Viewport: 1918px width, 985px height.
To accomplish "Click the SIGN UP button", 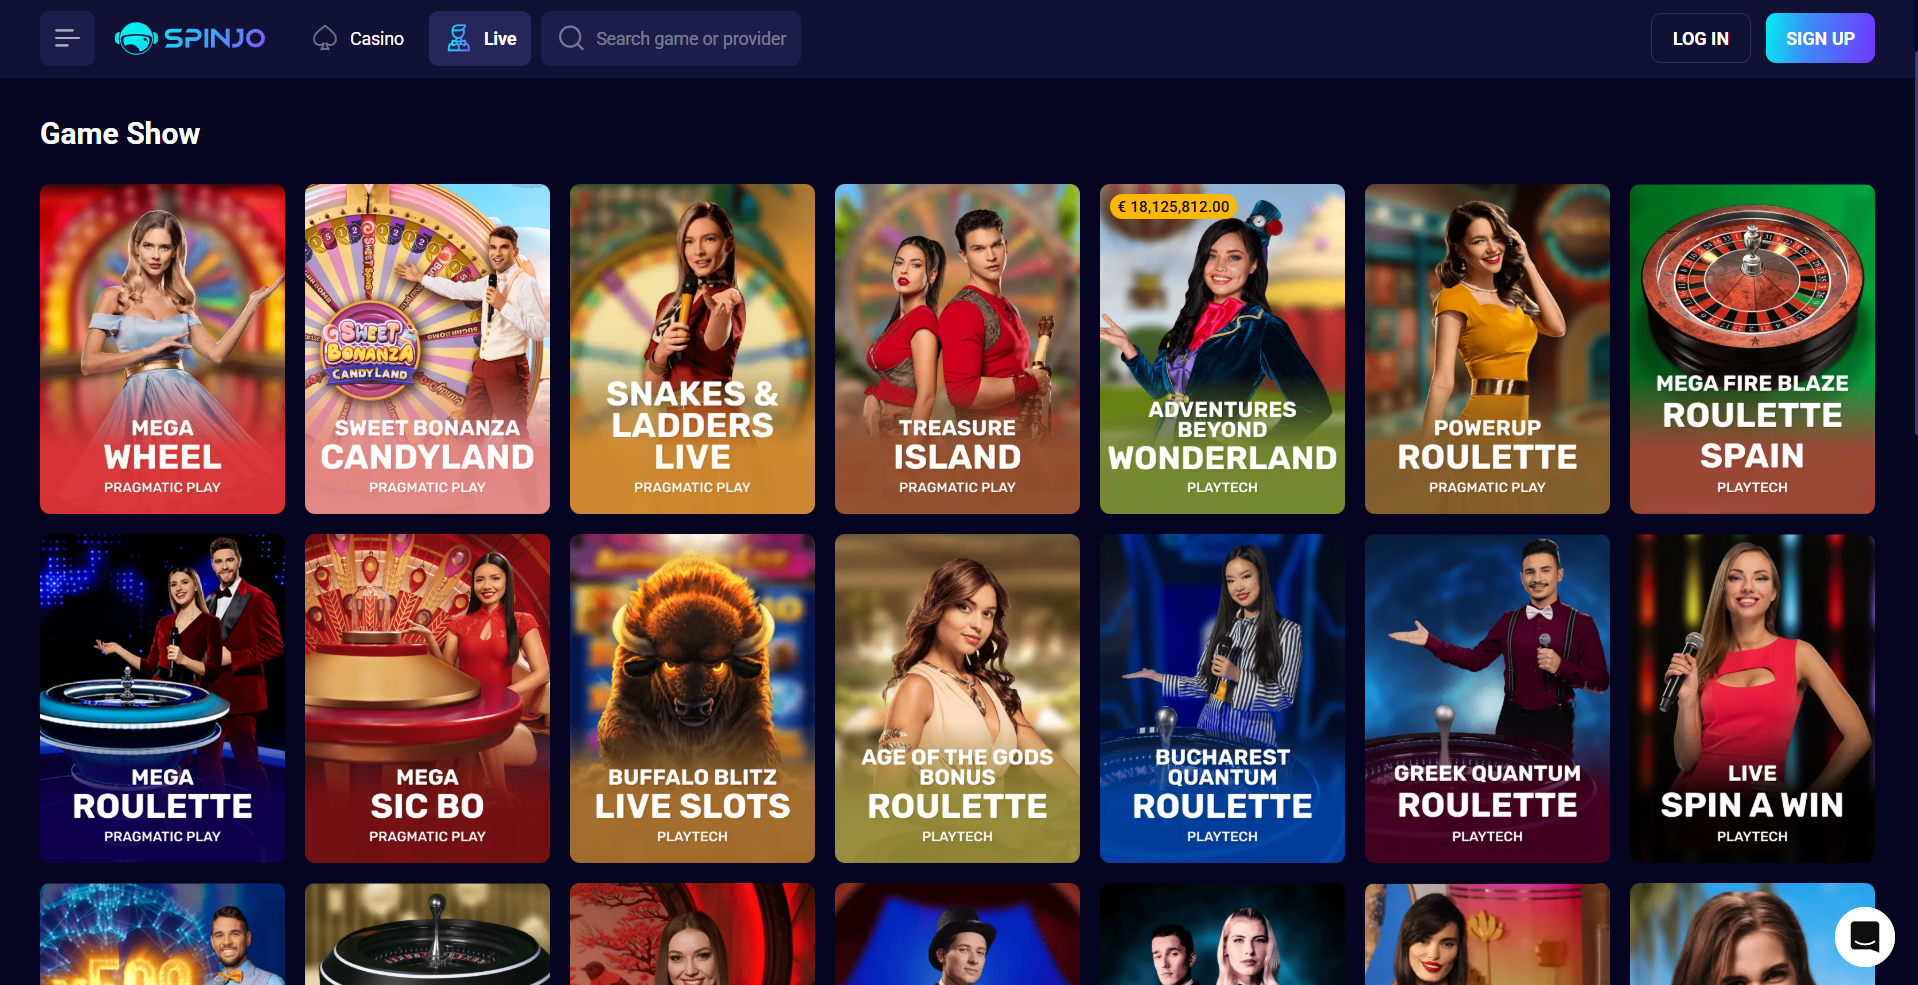I will point(1820,38).
